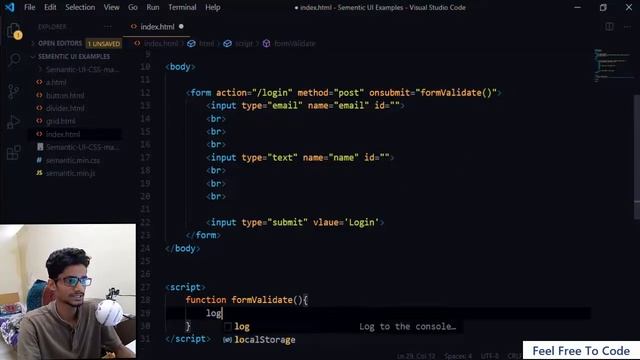Open semantic.min.css in the explorer
This screenshot has width=640, height=360.
pyautogui.click(x=73, y=160)
